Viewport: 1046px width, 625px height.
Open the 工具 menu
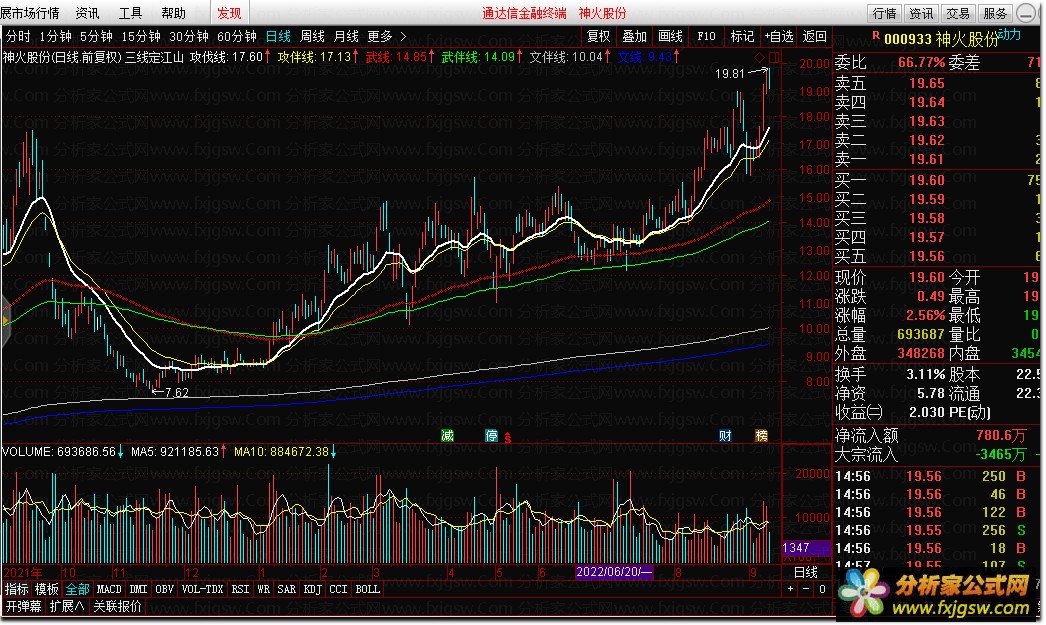[130, 13]
